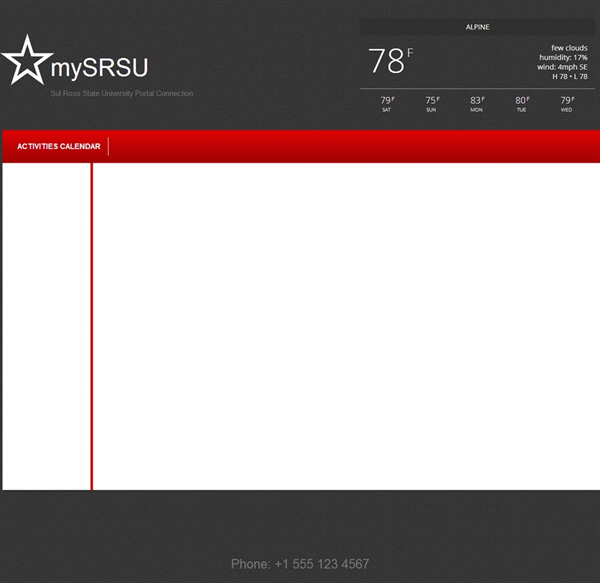Open the Activities Calendar menu item
Image resolution: width=600 pixels, height=583 pixels.
tap(59, 147)
